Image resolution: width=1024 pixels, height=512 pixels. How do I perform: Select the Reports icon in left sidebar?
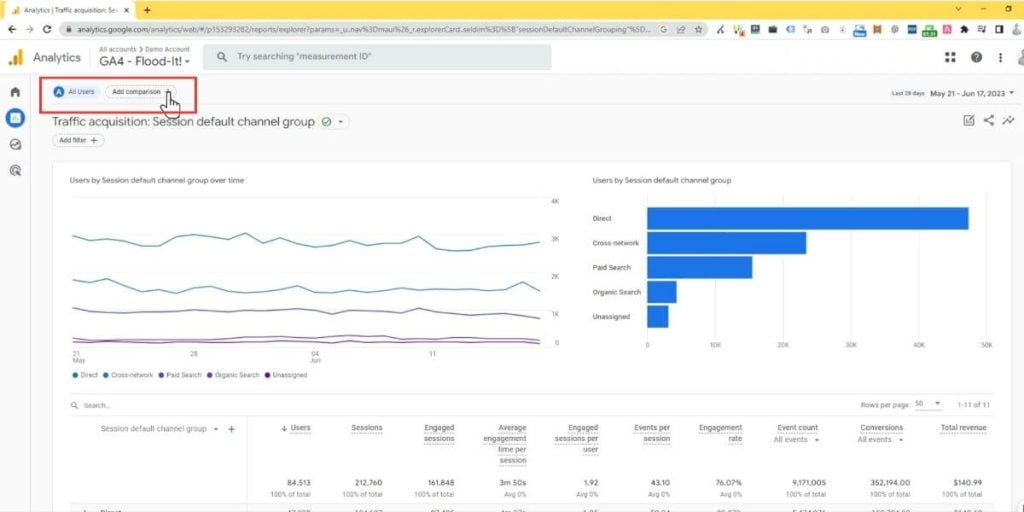point(15,118)
